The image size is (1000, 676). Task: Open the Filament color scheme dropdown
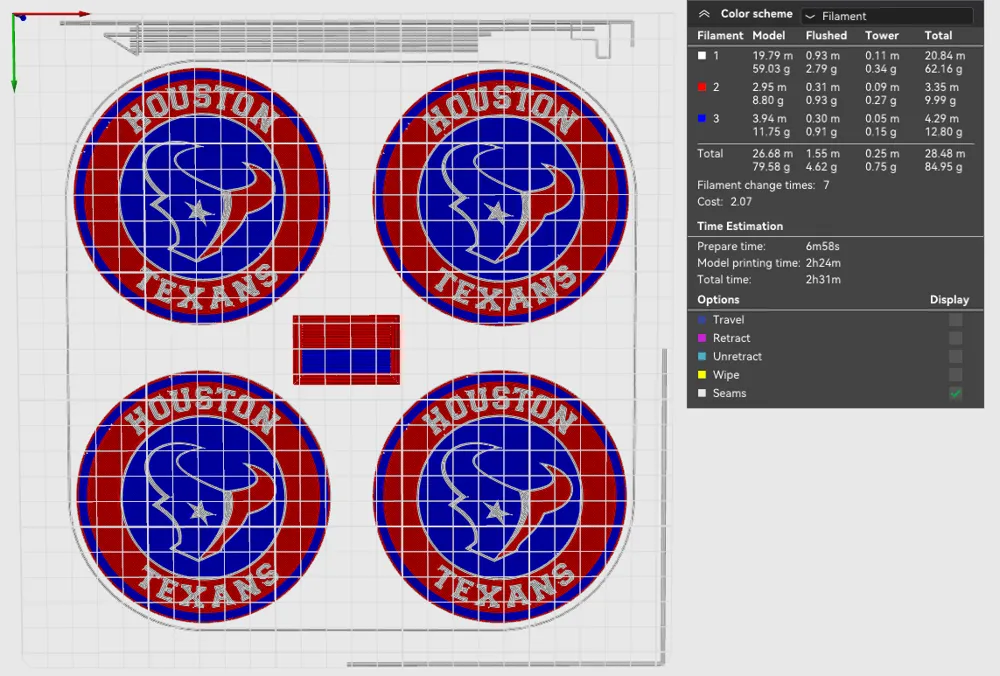pyautogui.click(x=885, y=14)
